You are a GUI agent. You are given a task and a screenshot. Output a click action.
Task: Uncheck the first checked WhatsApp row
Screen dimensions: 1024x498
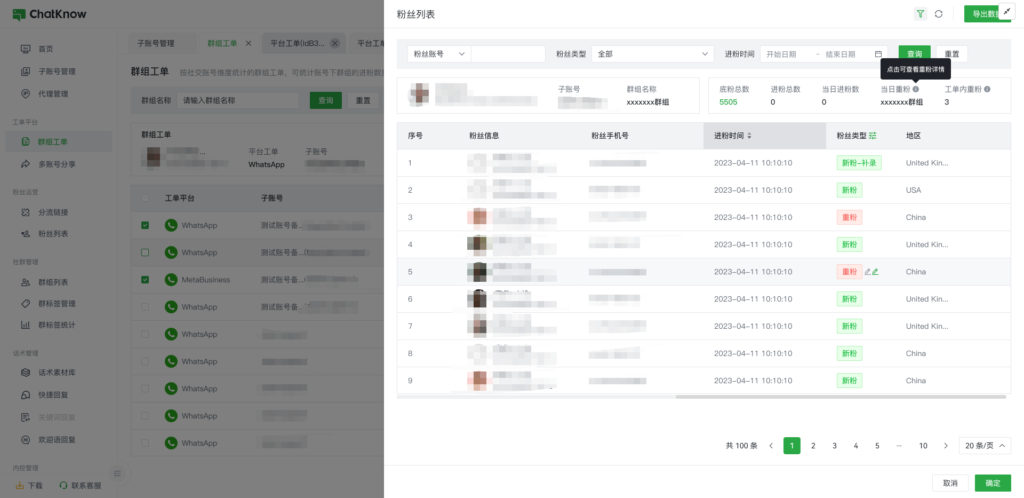click(x=145, y=225)
